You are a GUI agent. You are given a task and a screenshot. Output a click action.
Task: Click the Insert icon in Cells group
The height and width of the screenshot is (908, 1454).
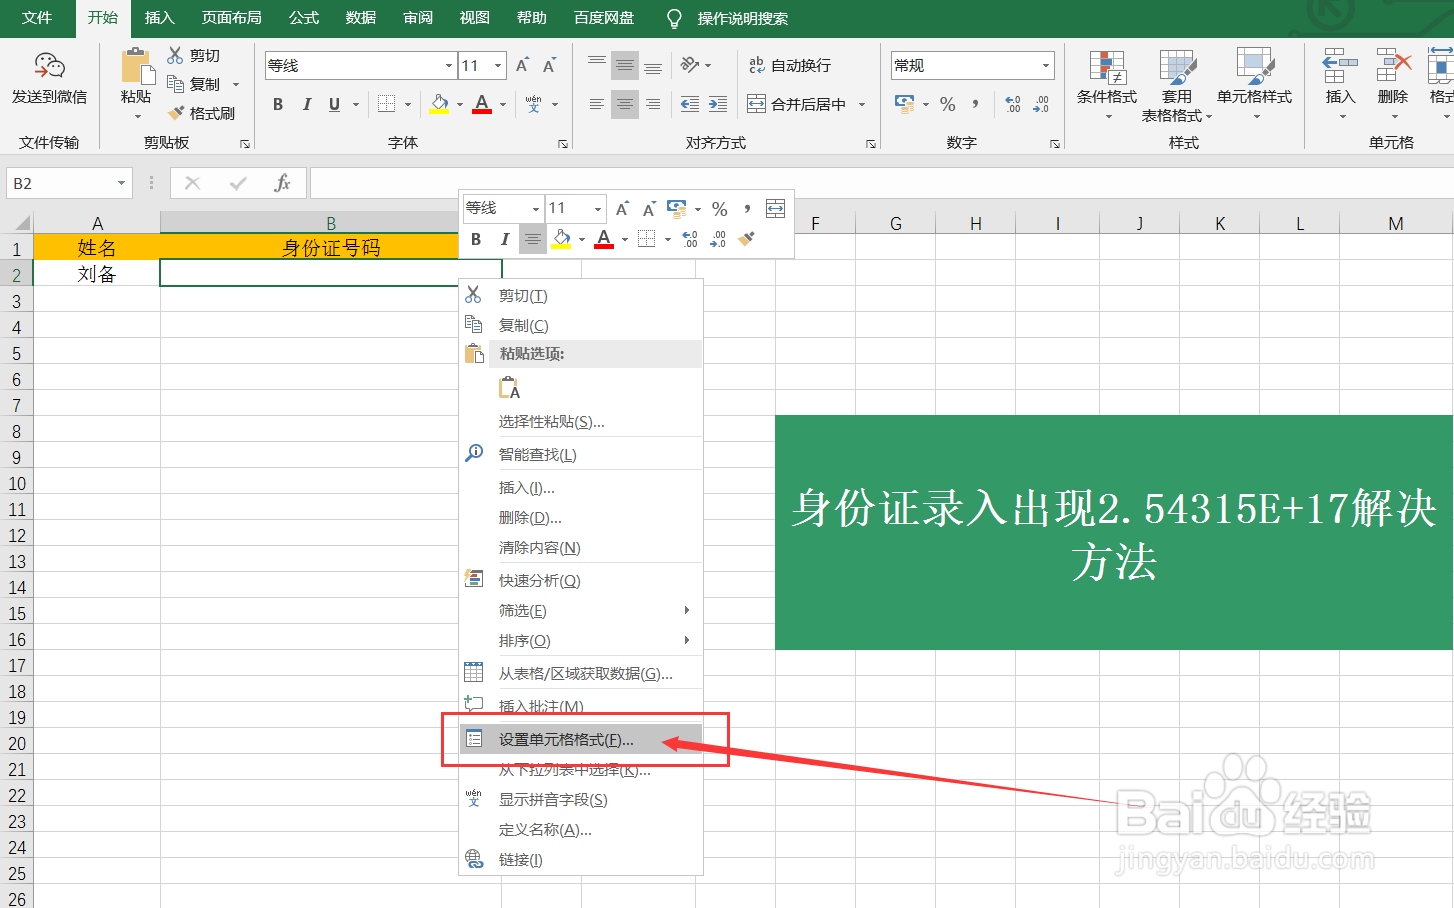coord(1338,80)
